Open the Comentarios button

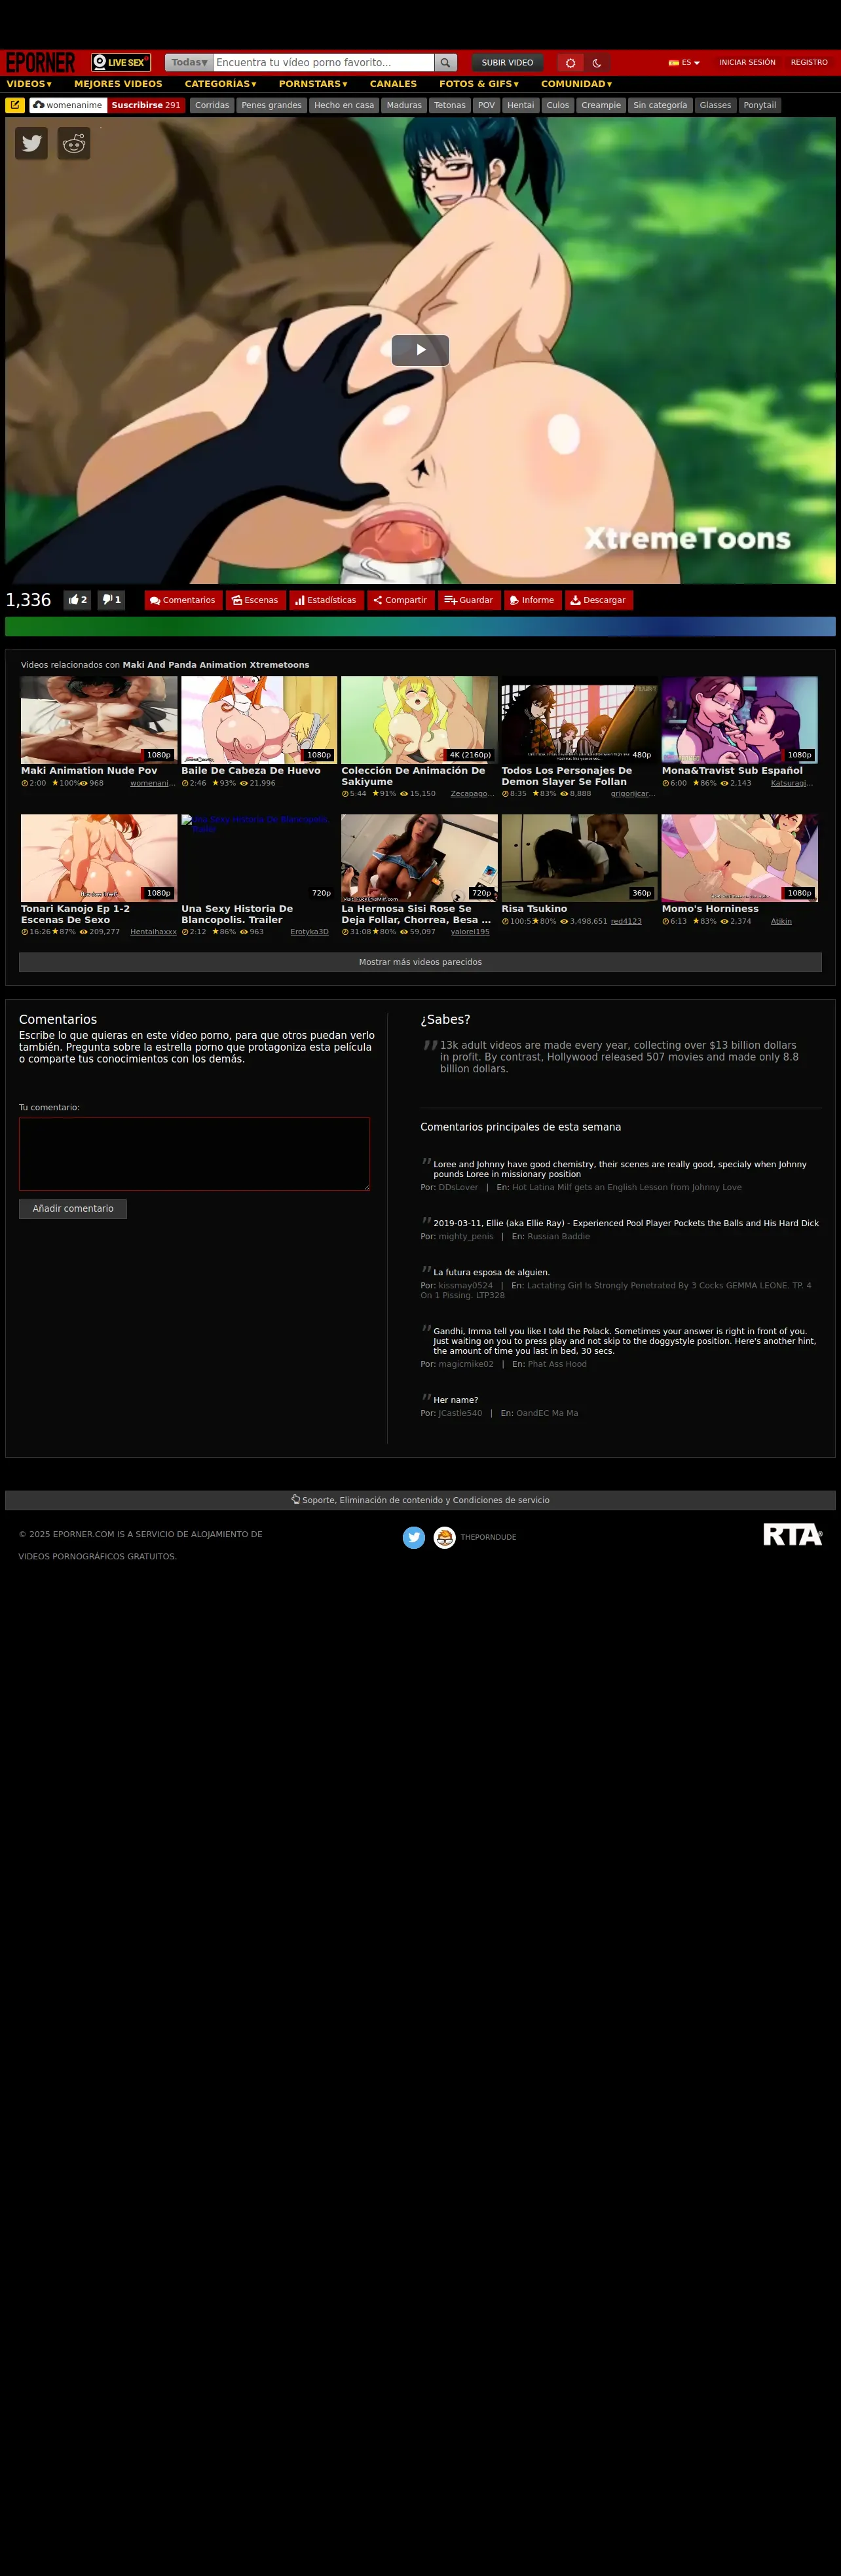click(183, 600)
